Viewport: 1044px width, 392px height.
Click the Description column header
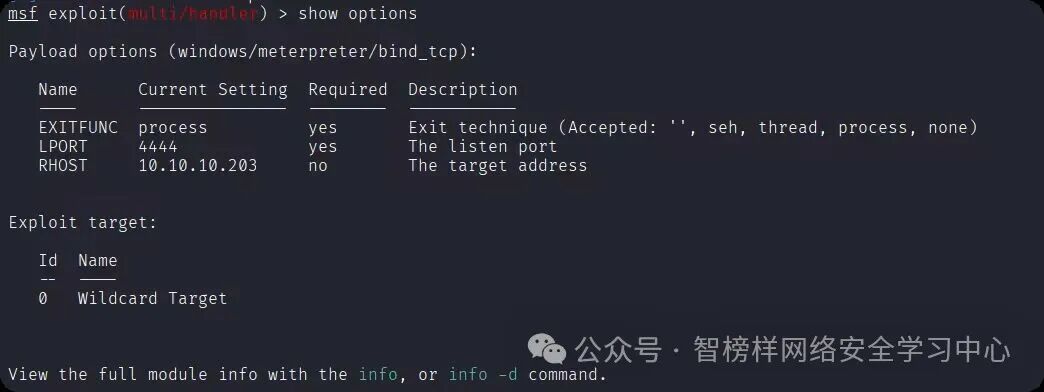click(x=463, y=89)
